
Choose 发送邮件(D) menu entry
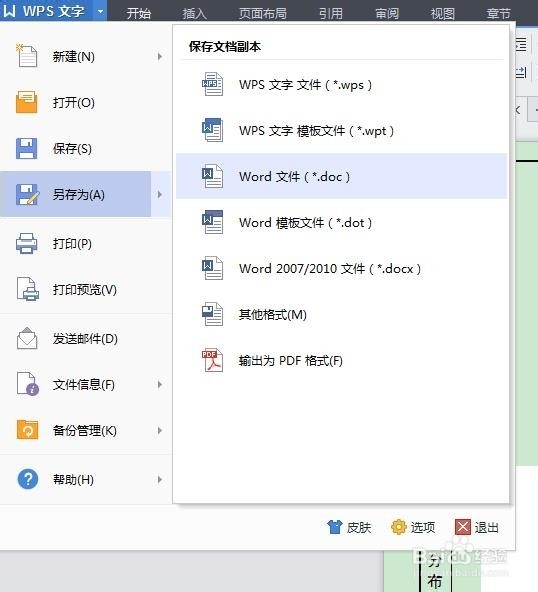coord(85,339)
